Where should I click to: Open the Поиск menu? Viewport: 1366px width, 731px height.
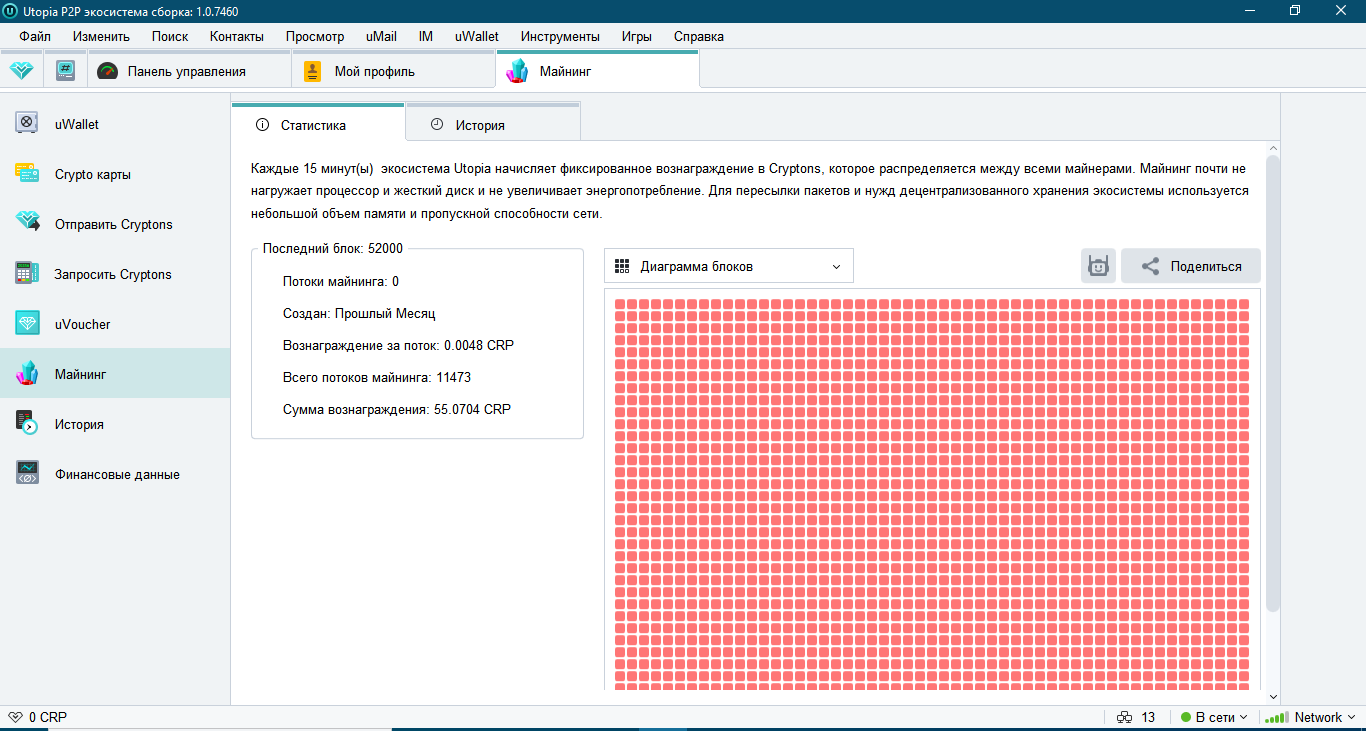(170, 36)
